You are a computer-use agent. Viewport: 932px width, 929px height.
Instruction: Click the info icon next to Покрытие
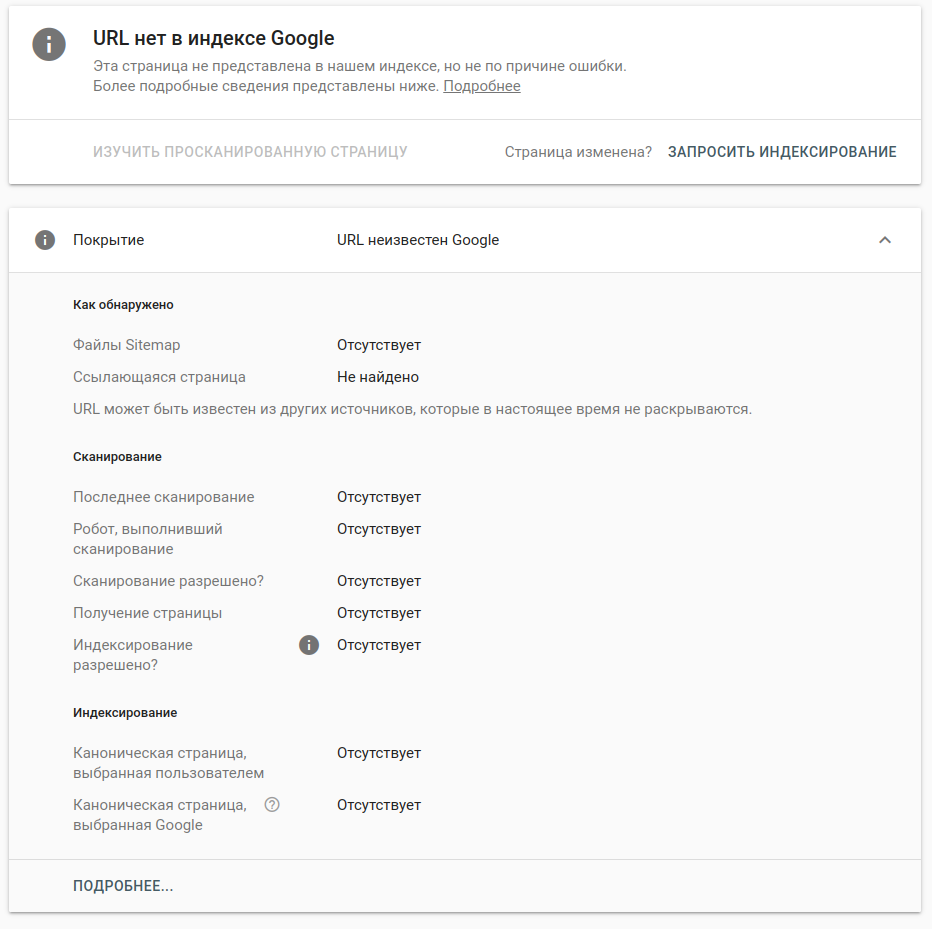44,240
